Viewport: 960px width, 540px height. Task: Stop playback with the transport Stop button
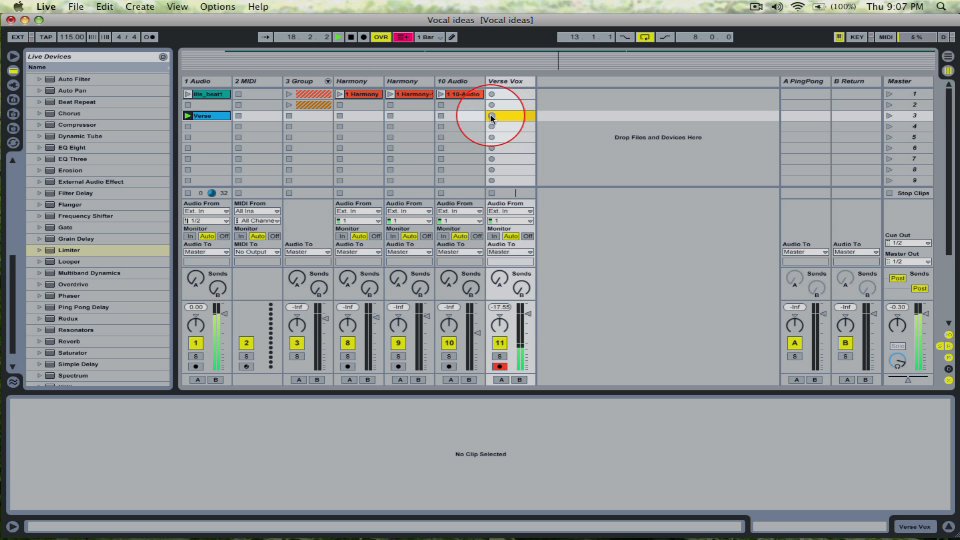coord(351,37)
